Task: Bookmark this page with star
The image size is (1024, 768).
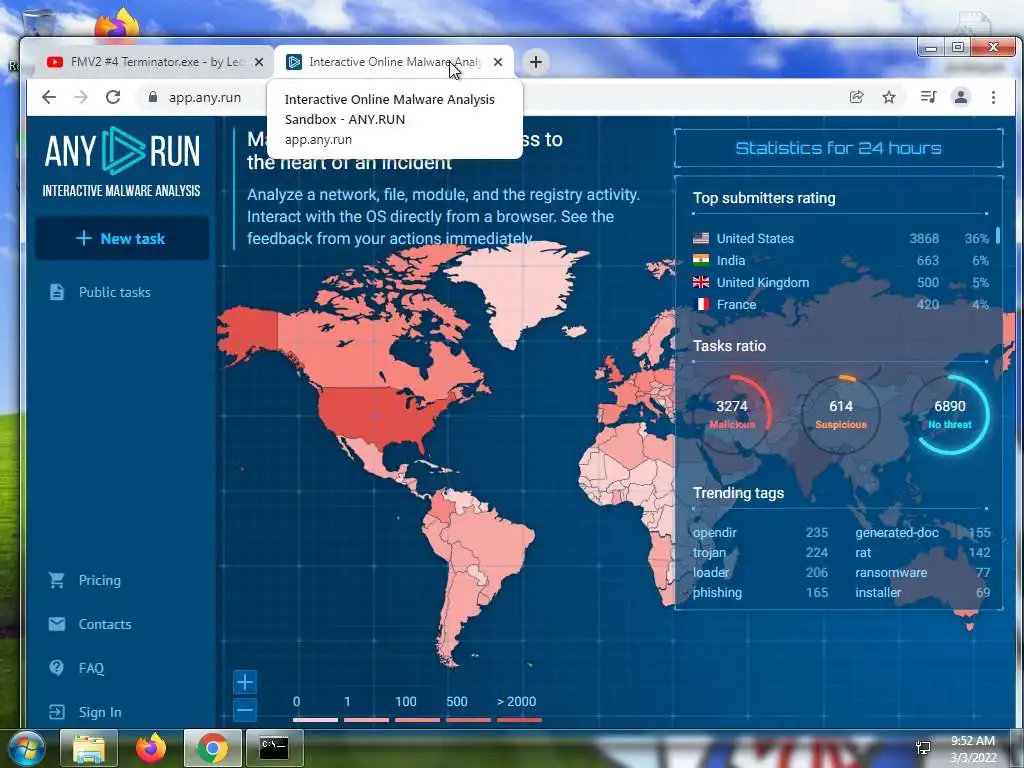Action: [x=889, y=97]
